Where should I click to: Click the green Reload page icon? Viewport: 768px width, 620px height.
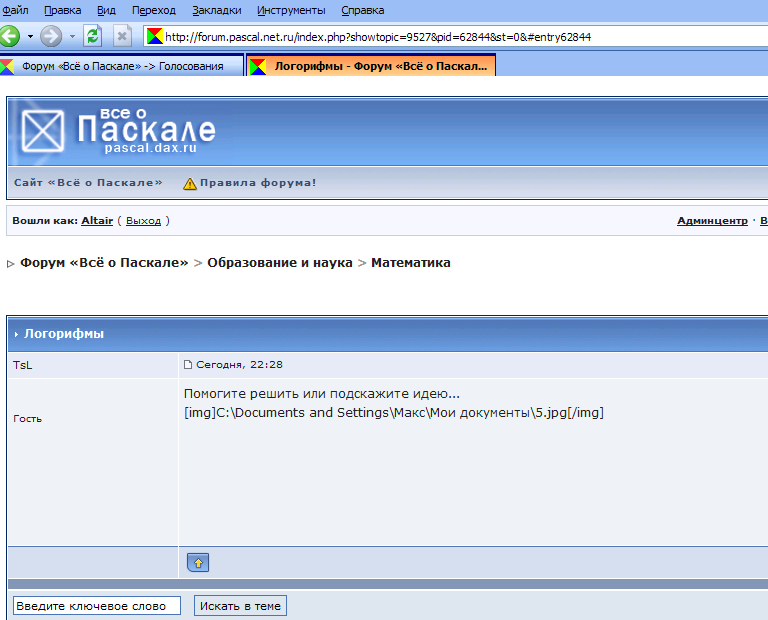pos(93,36)
